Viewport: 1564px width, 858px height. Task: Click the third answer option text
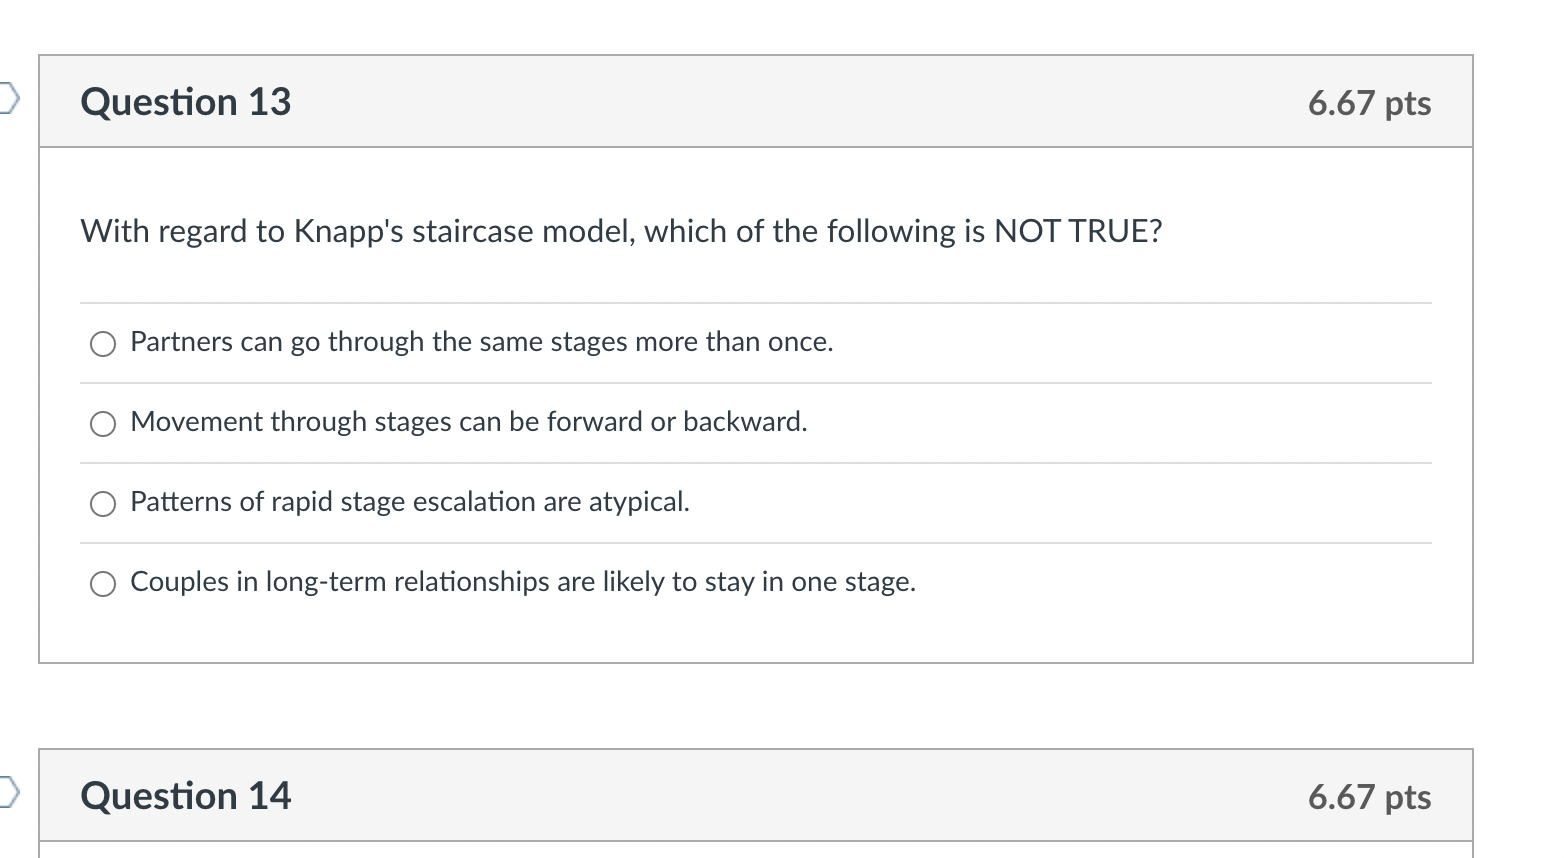tap(409, 502)
